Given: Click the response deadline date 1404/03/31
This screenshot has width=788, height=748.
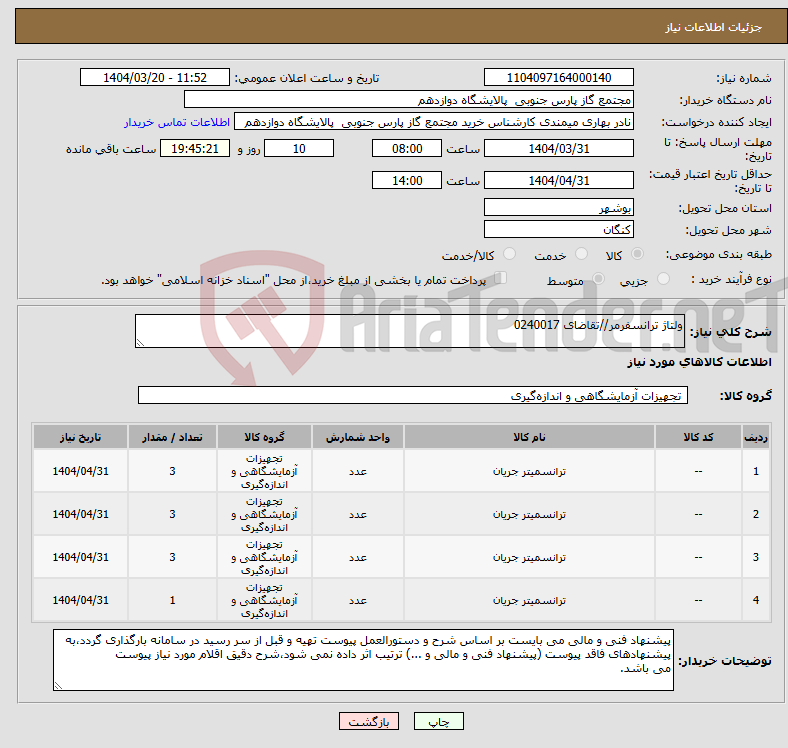Looking at the screenshot, I should coord(558,148).
